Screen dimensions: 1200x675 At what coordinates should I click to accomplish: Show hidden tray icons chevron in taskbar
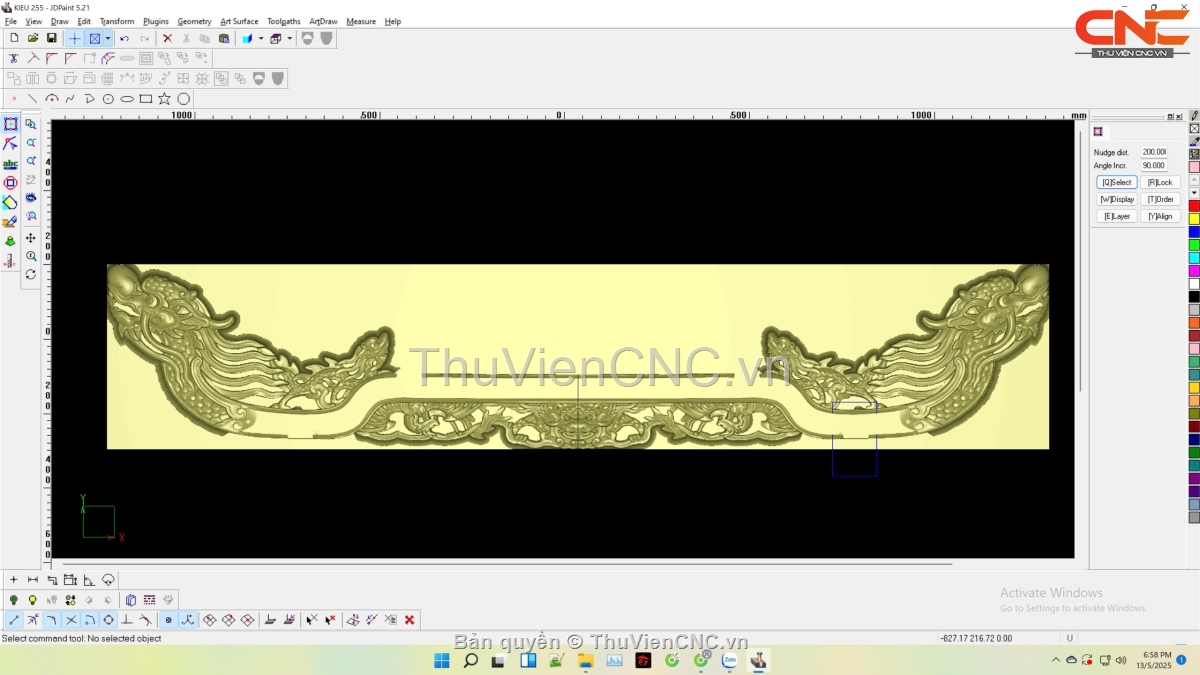(1056, 660)
